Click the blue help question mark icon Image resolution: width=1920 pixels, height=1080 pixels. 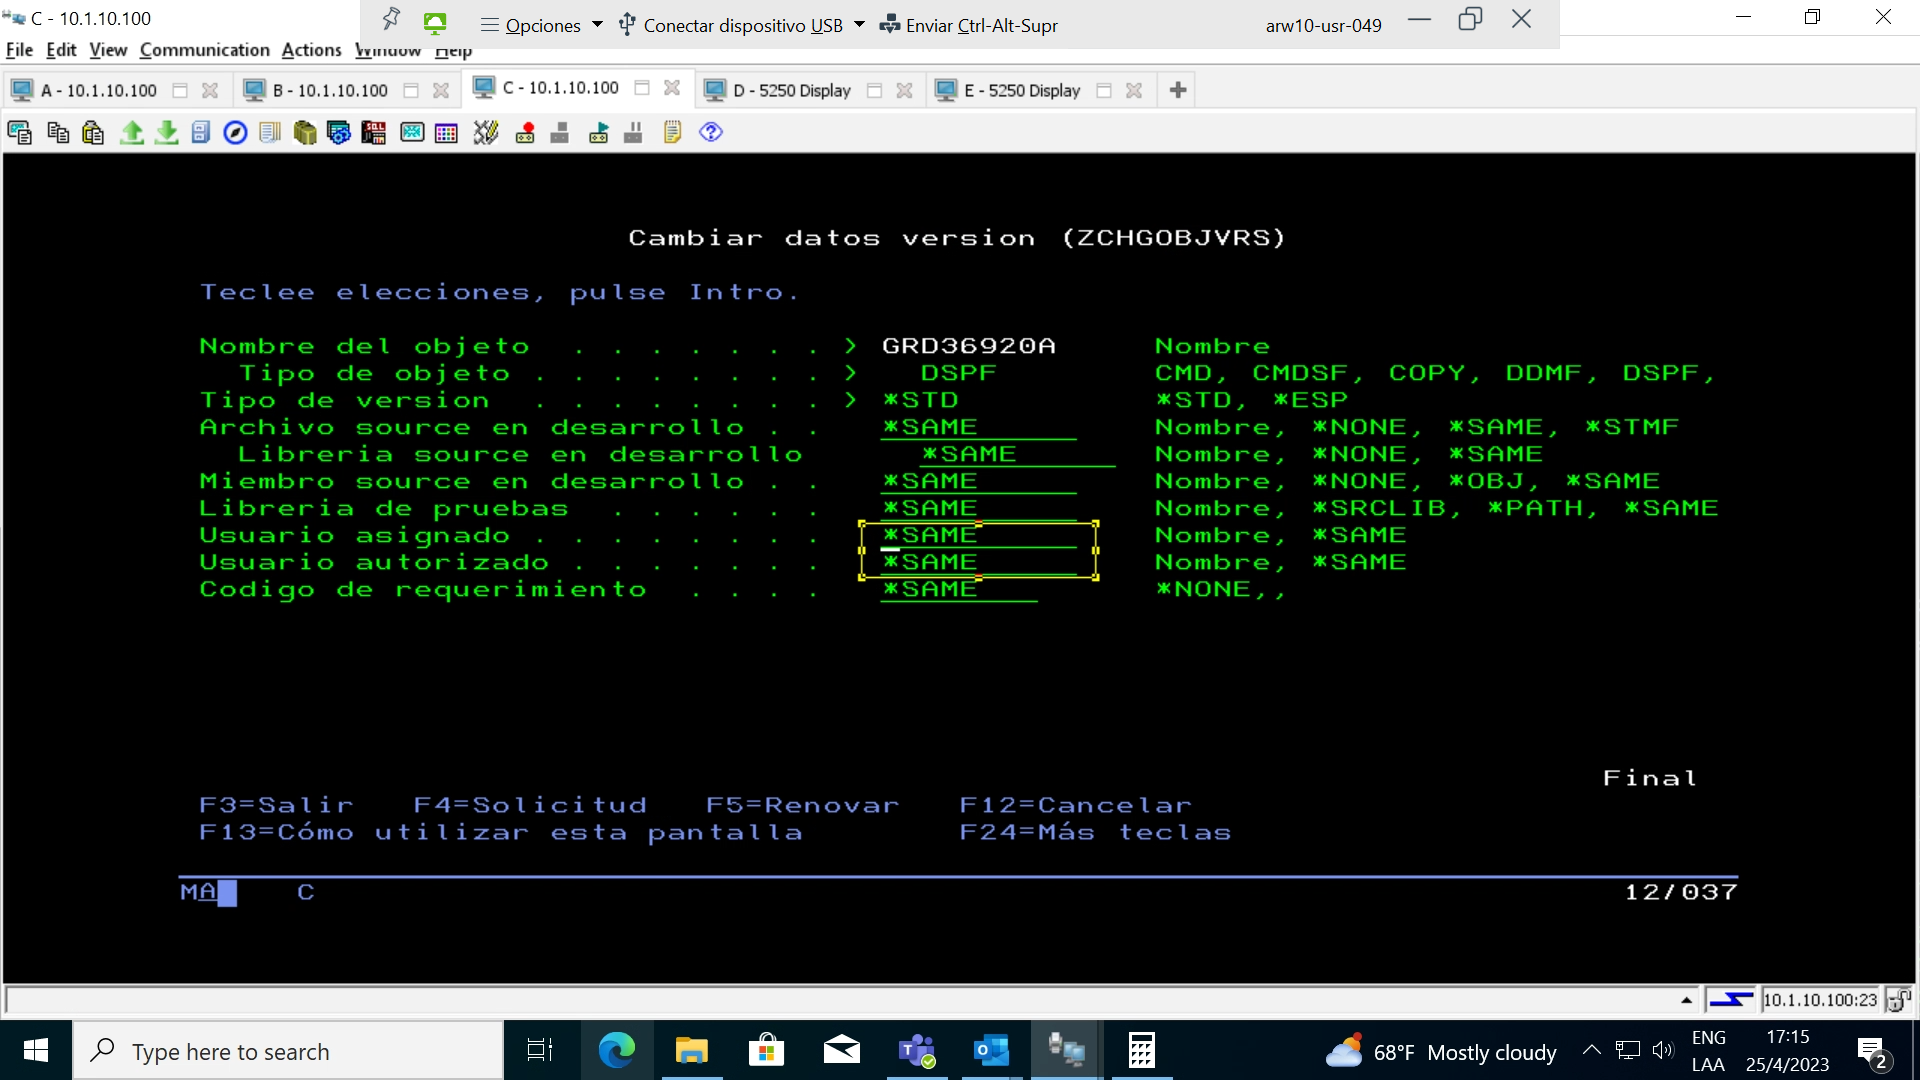(711, 132)
